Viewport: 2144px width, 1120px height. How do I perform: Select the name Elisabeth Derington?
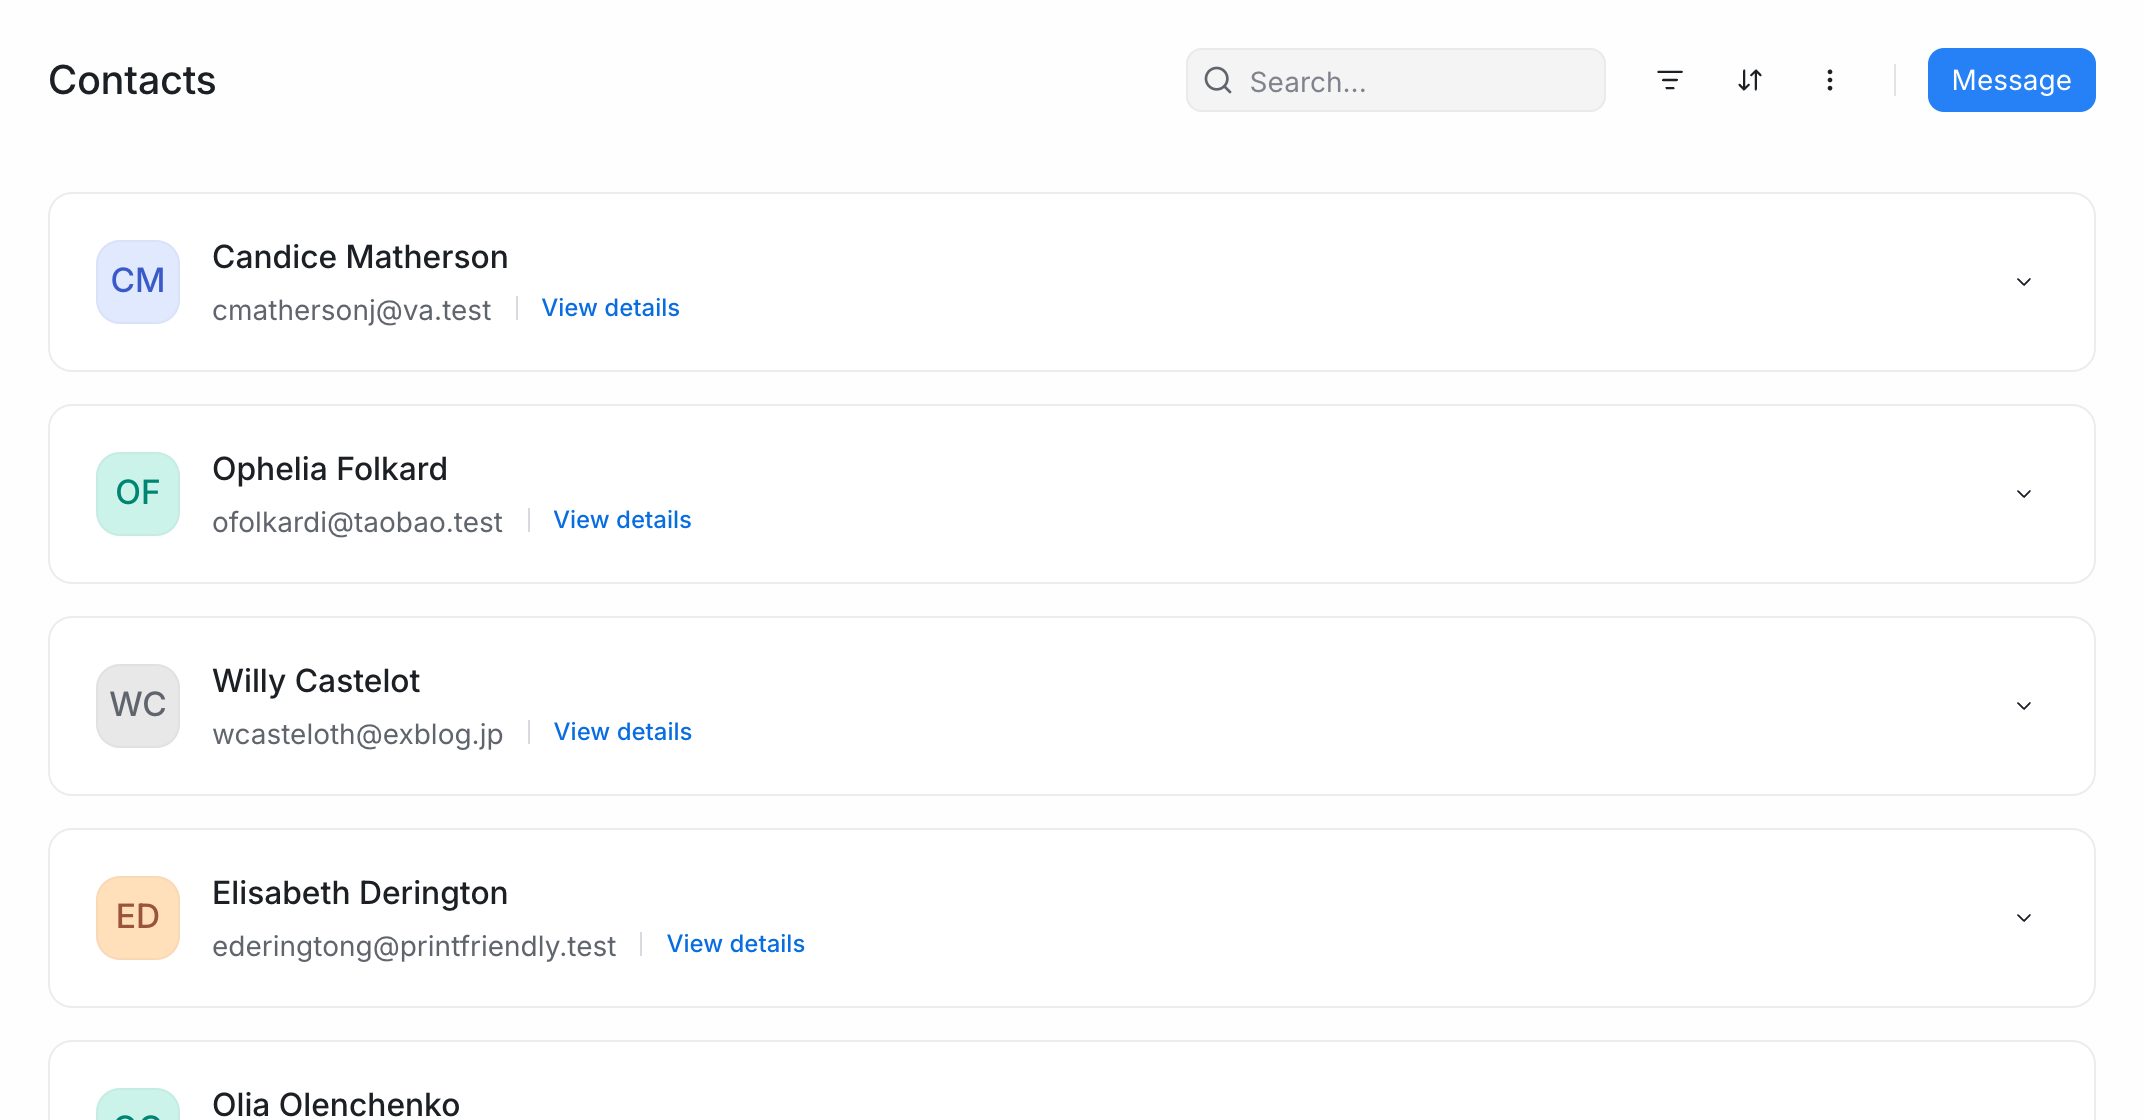(360, 893)
